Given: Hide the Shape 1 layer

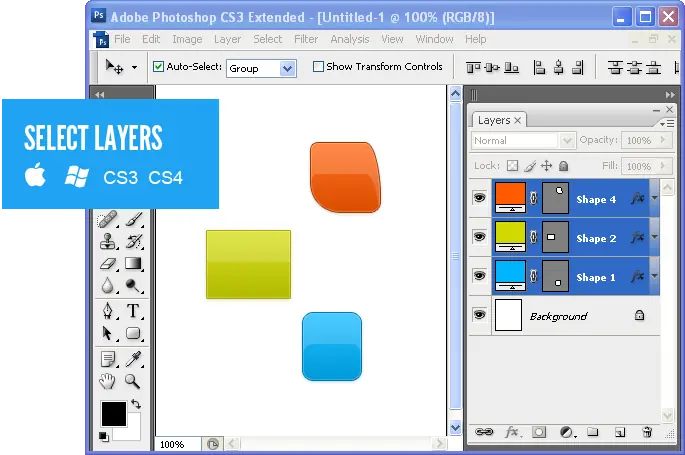Looking at the screenshot, I should pos(479,276).
